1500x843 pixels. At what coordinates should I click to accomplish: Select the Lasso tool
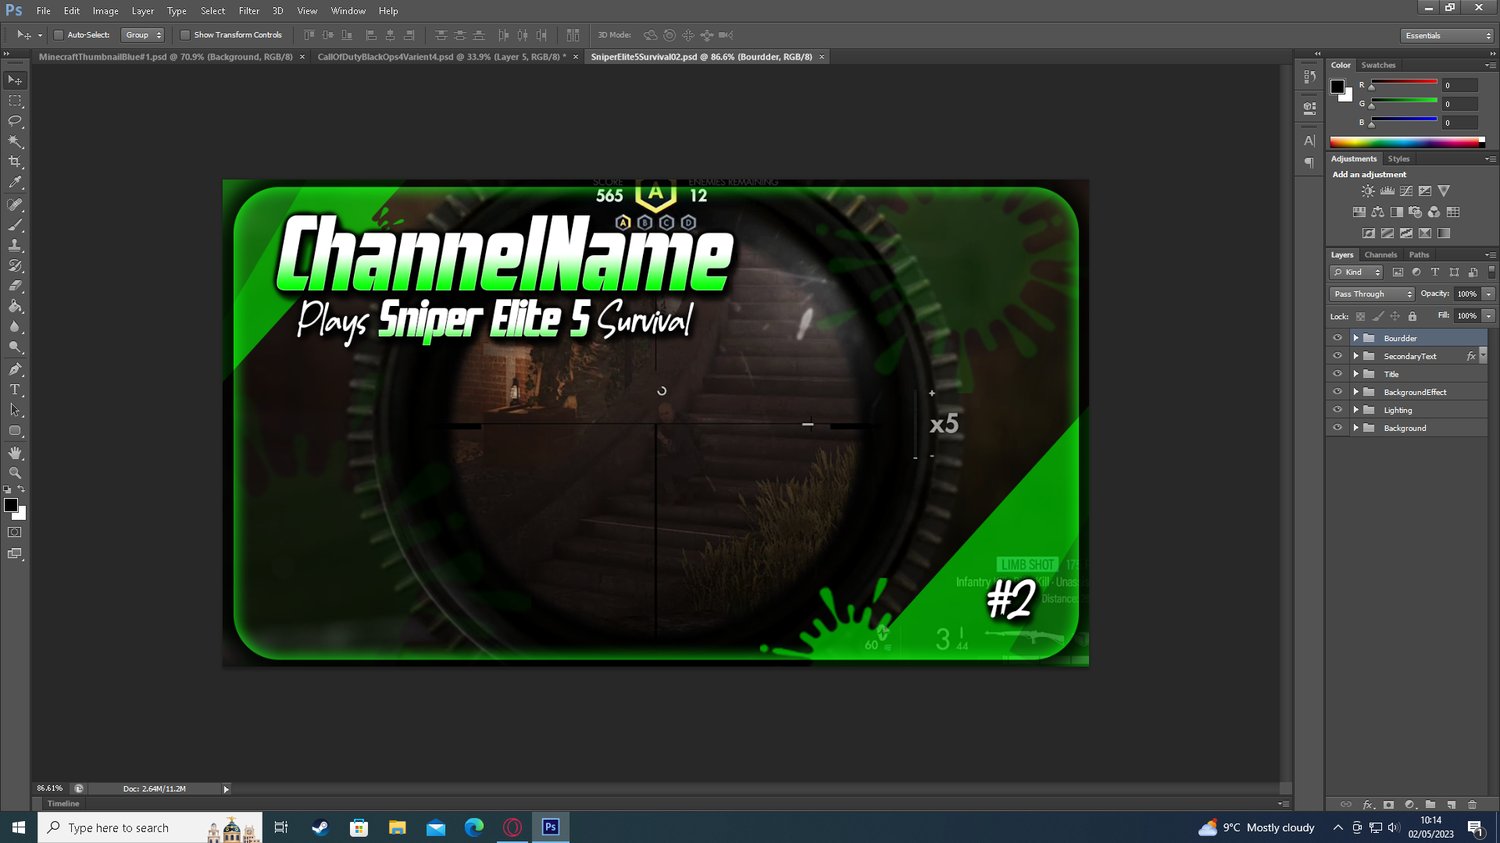tap(15, 121)
